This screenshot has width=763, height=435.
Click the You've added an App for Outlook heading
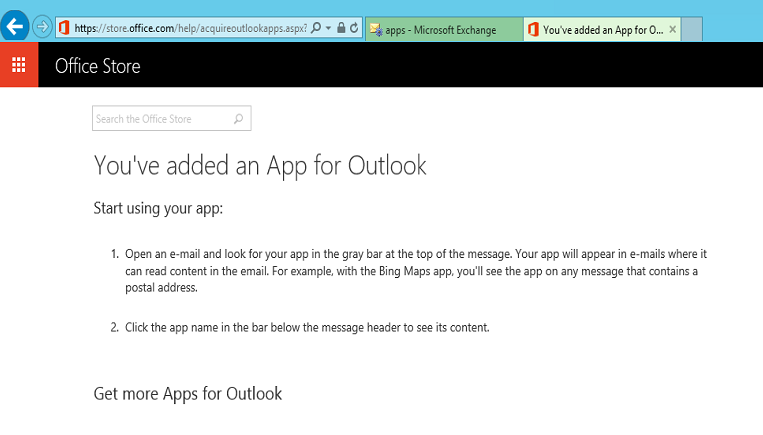tap(260, 166)
